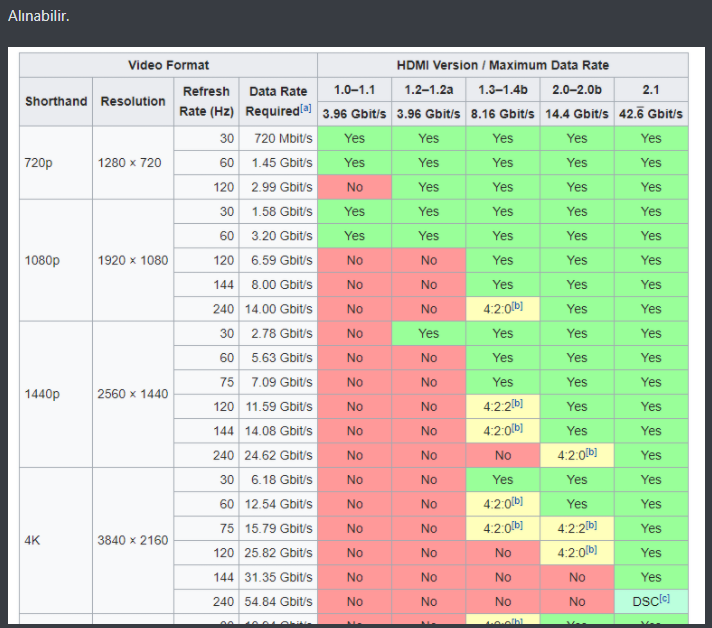Click the 1.3–1.4b version header
This screenshot has height=628, width=712.
(x=503, y=89)
